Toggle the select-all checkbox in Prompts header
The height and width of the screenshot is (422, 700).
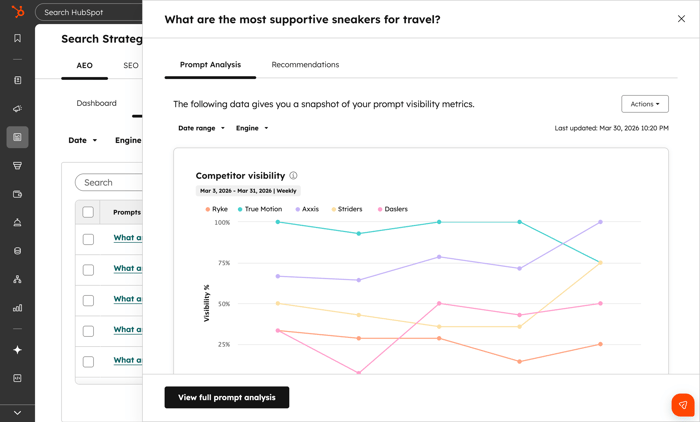click(88, 212)
